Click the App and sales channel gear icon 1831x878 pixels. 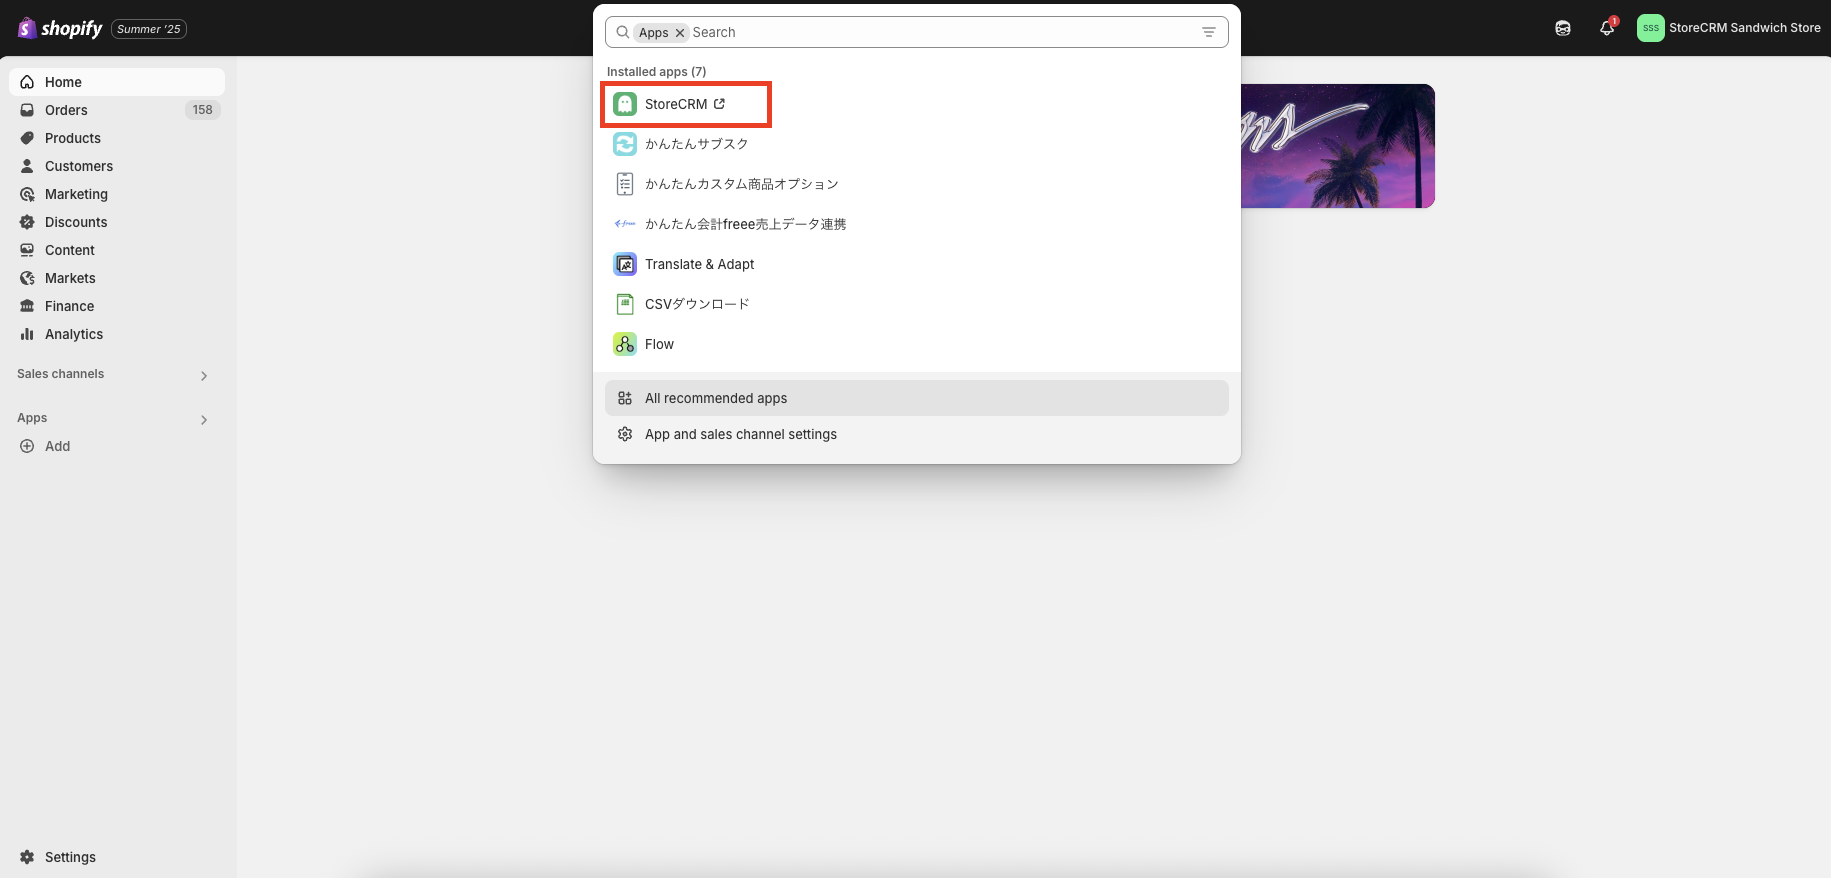[625, 434]
